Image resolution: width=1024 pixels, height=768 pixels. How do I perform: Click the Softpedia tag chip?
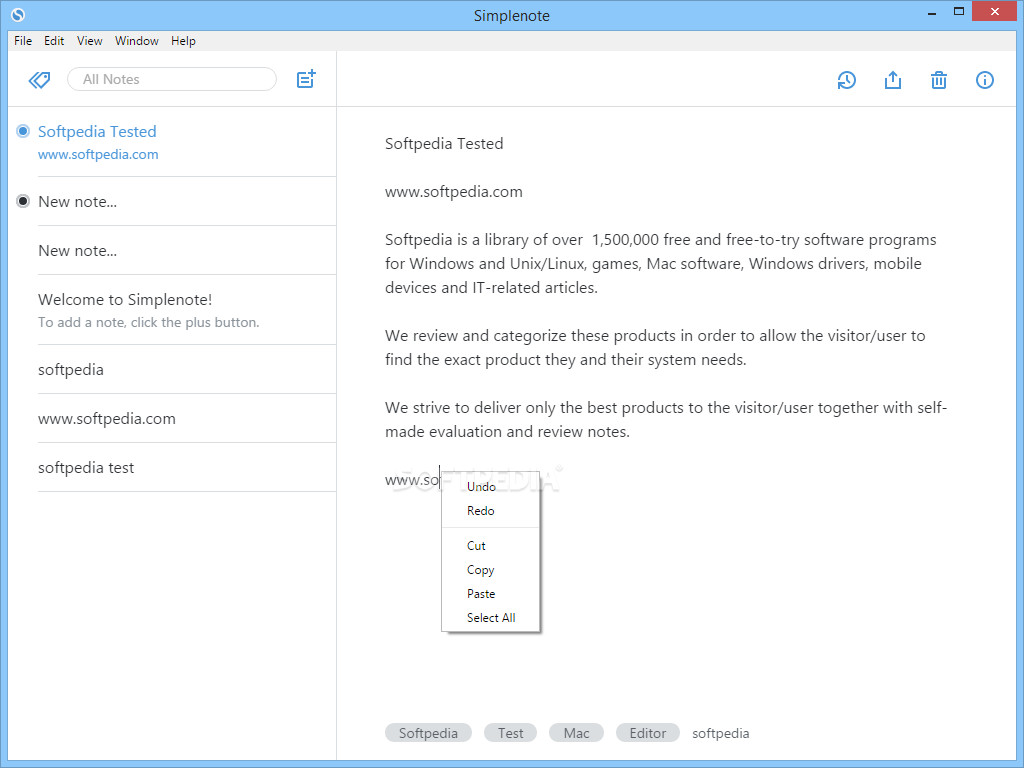pyautogui.click(x=428, y=733)
